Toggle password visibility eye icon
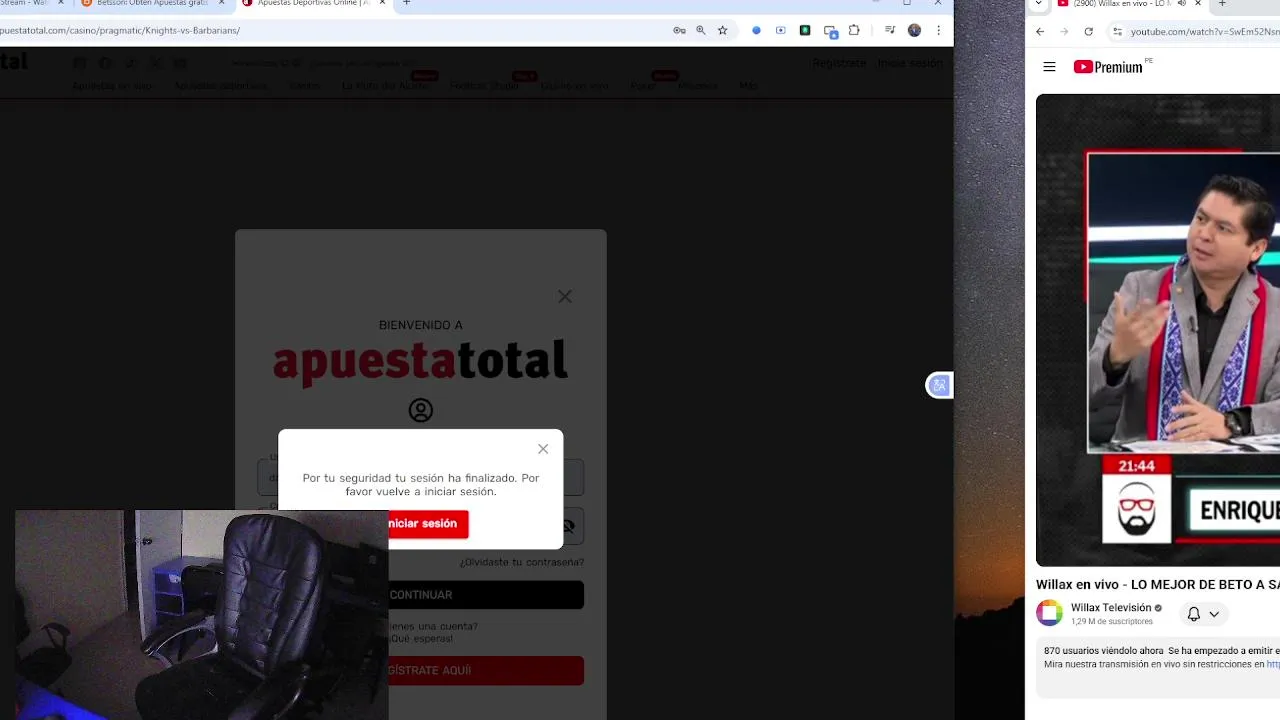The width and height of the screenshot is (1280, 720). pos(568,526)
